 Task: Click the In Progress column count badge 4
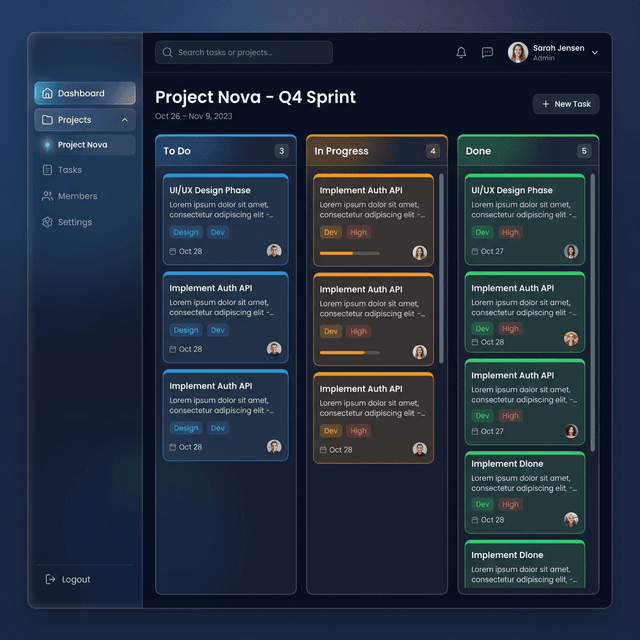pyautogui.click(x=433, y=151)
